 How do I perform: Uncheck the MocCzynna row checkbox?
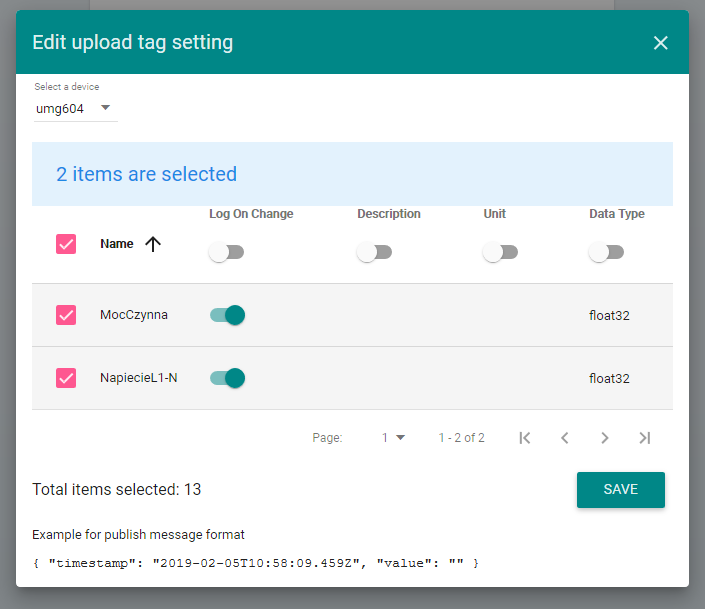tap(66, 315)
